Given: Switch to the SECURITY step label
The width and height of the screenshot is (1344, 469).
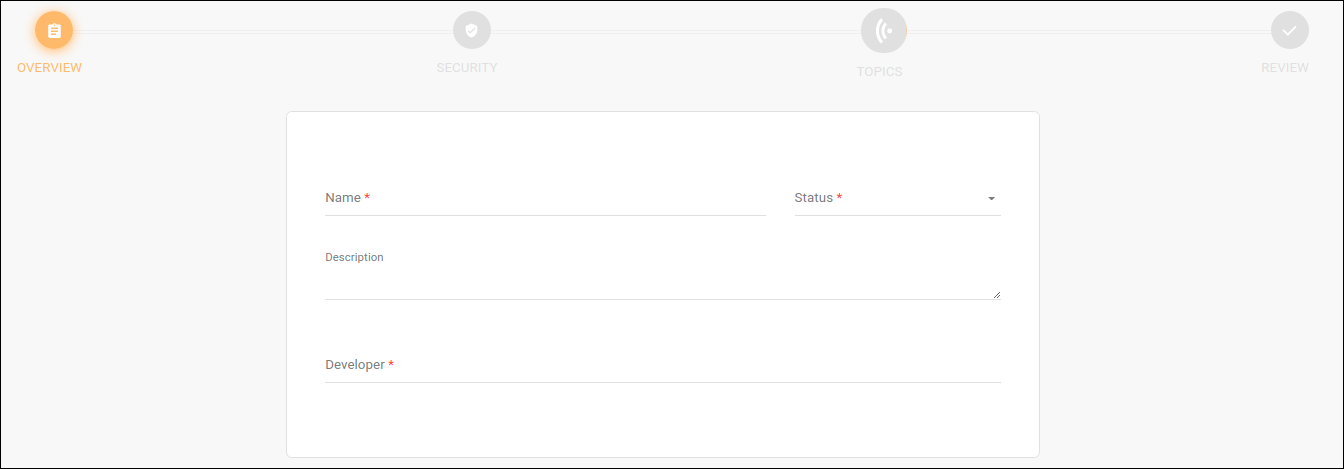Looking at the screenshot, I should (467, 68).
